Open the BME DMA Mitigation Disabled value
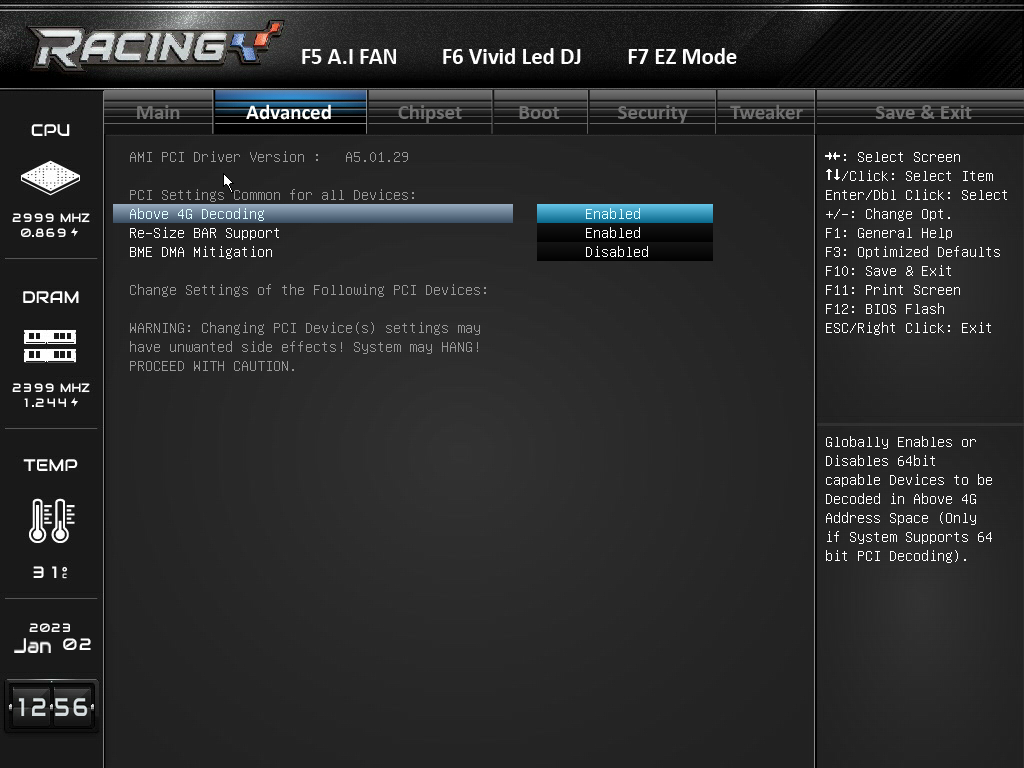This screenshot has height=768, width=1024. click(625, 252)
